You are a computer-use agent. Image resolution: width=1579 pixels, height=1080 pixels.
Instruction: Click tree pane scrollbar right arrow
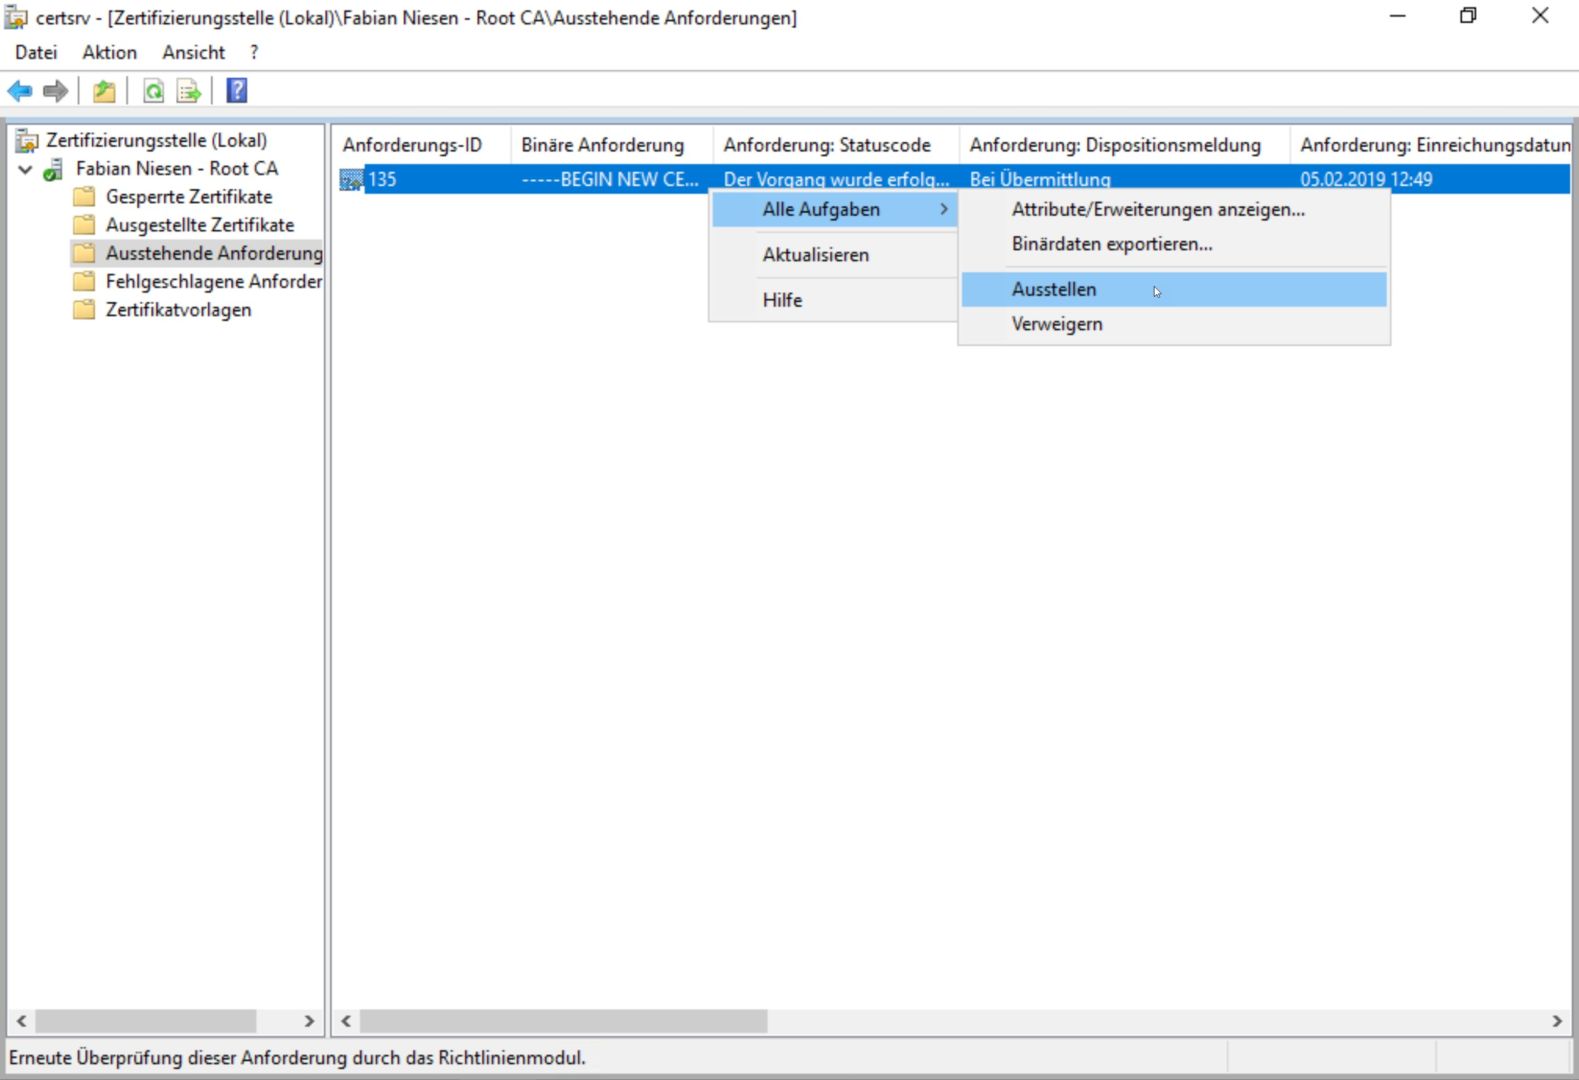click(309, 1021)
